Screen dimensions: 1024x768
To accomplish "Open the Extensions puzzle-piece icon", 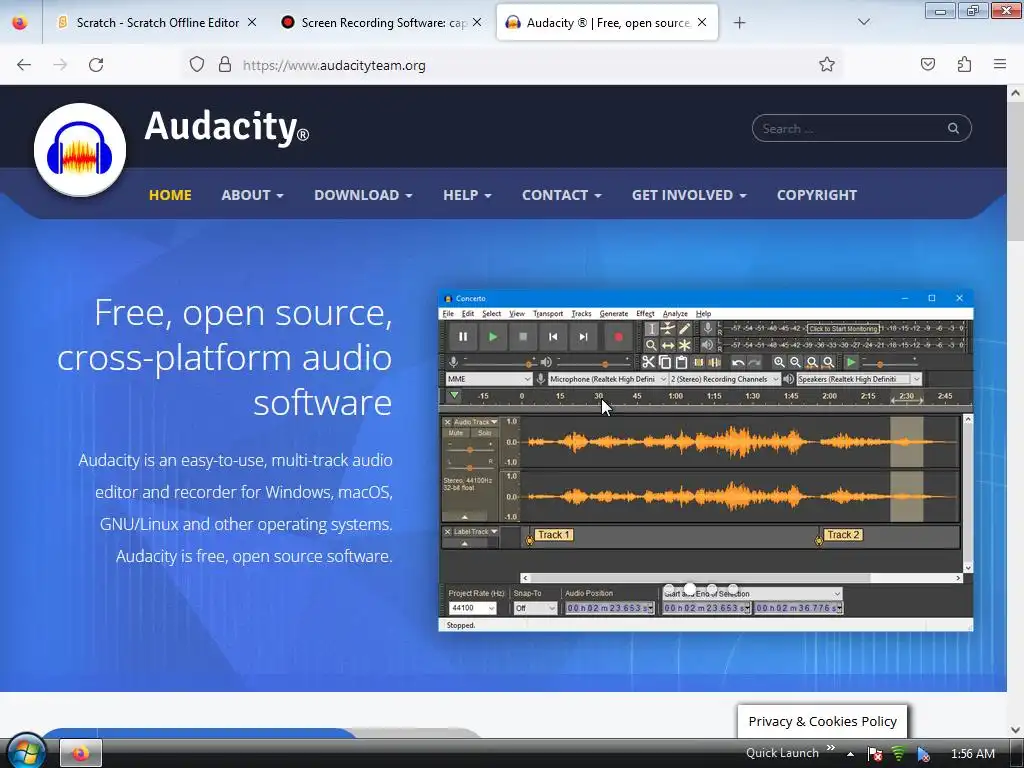I will coord(965,64).
